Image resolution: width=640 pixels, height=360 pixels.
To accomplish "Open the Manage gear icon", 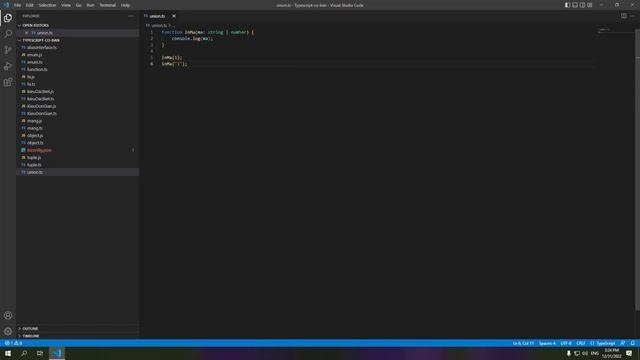I will tap(8, 331).
